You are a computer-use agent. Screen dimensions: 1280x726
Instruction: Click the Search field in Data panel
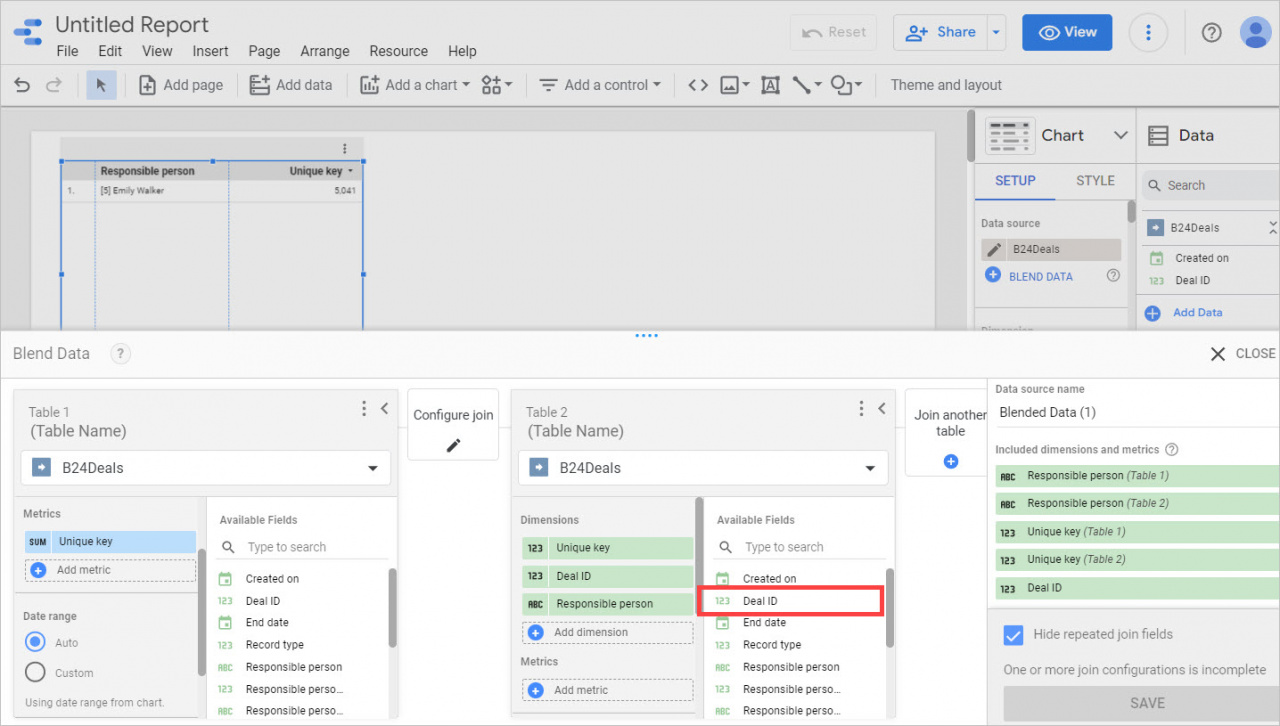point(1210,185)
